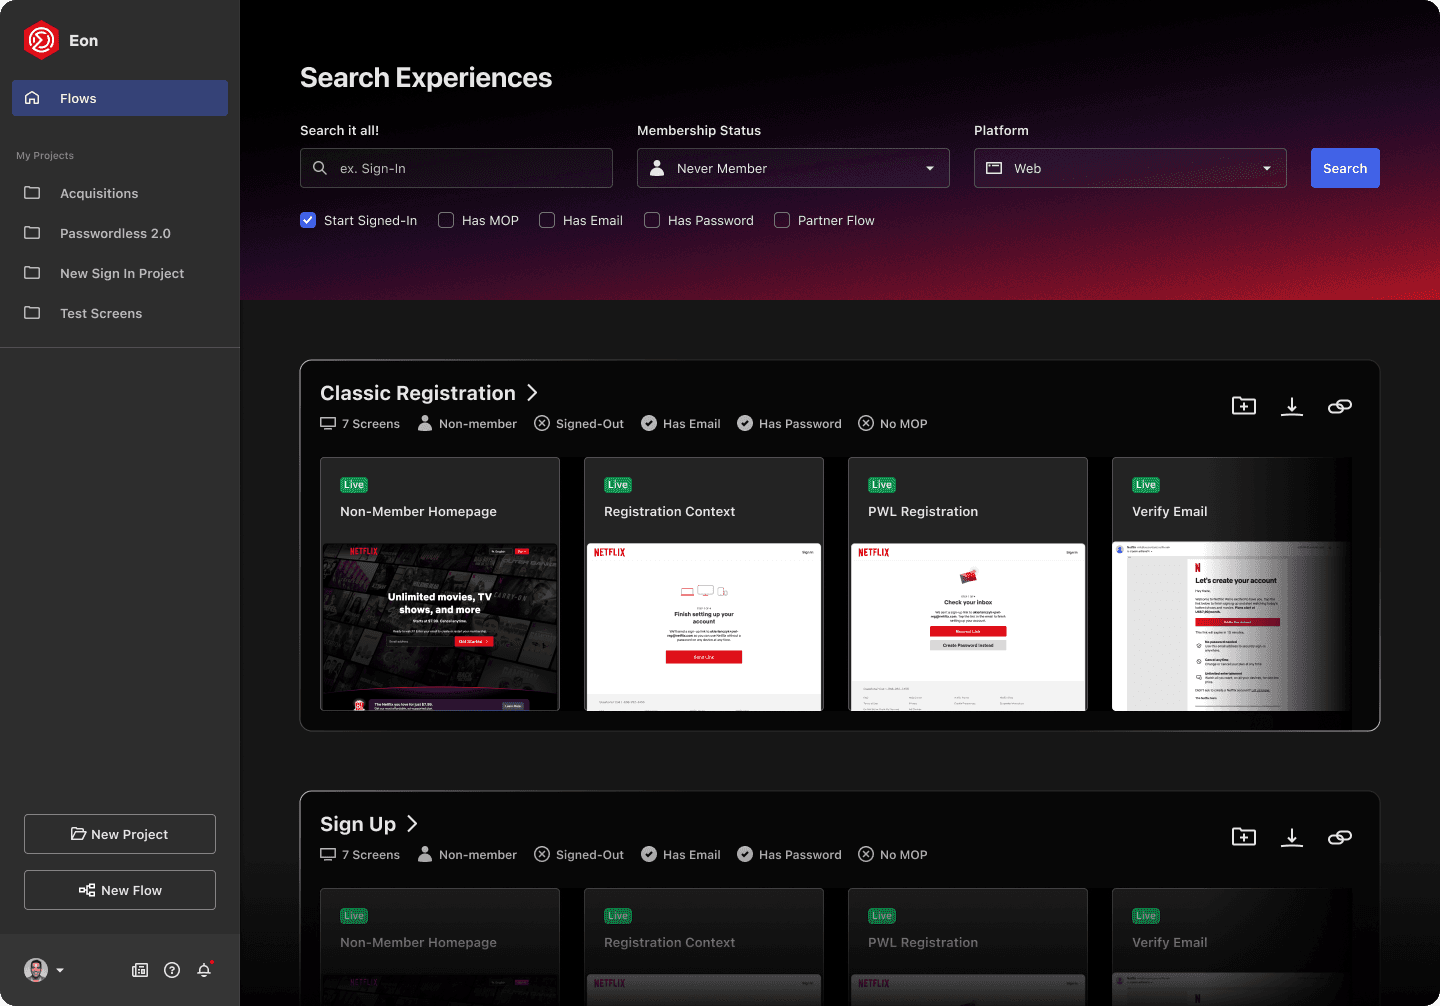This screenshot has width=1440, height=1006.
Task: Open the help question mark icon
Action: (172, 970)
